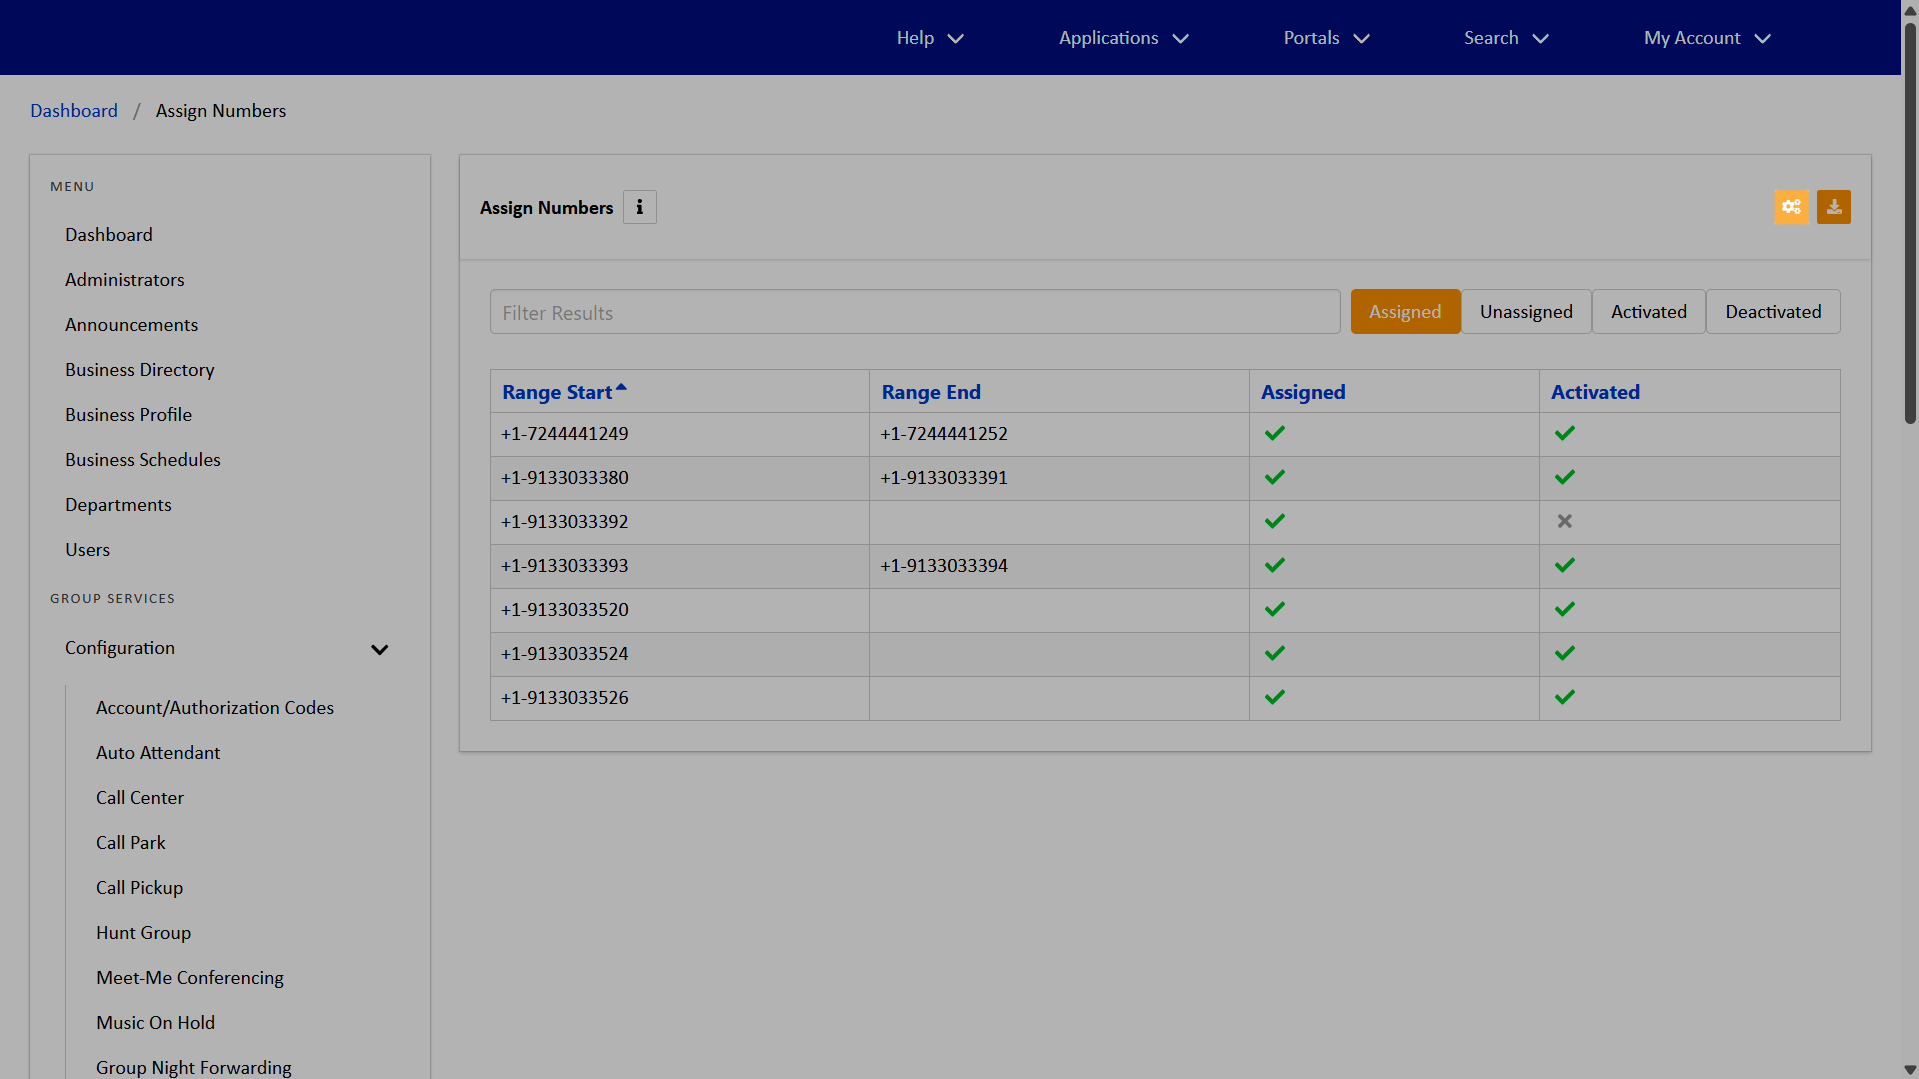
Task: Click the info icon beside Assign Numbers
Action: point(639,207)
